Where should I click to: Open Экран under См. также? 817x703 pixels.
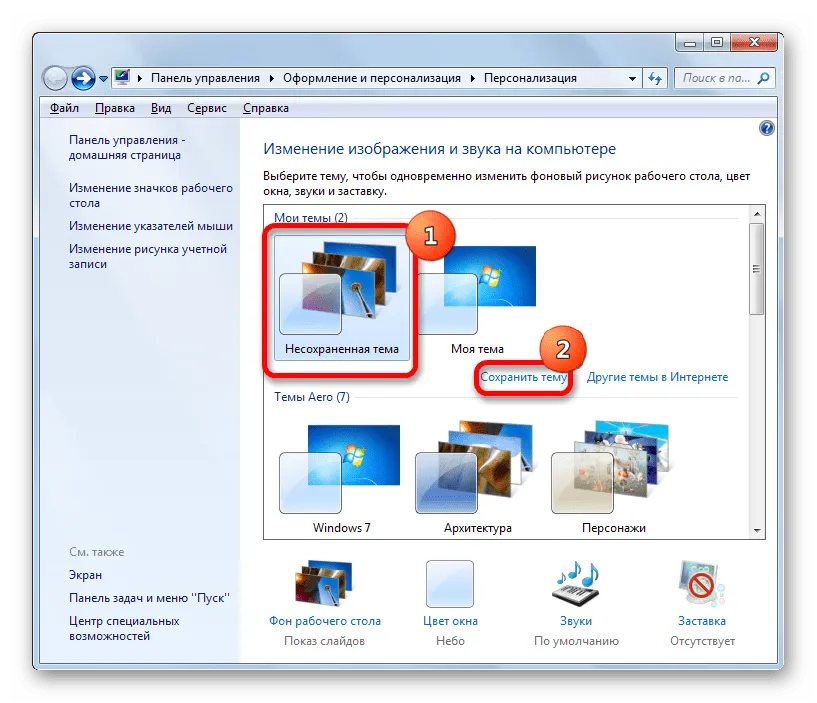85,575
